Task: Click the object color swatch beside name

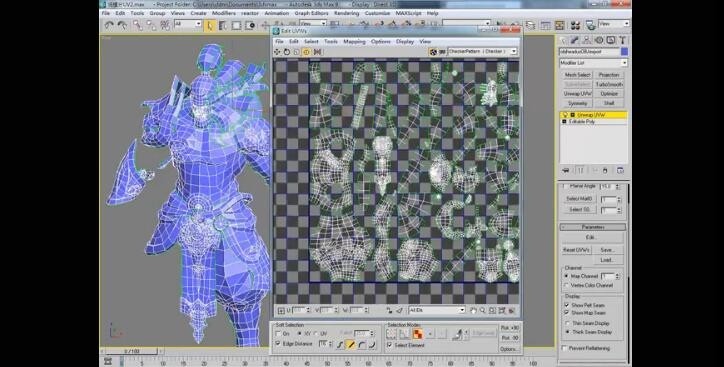Action: 624,52
